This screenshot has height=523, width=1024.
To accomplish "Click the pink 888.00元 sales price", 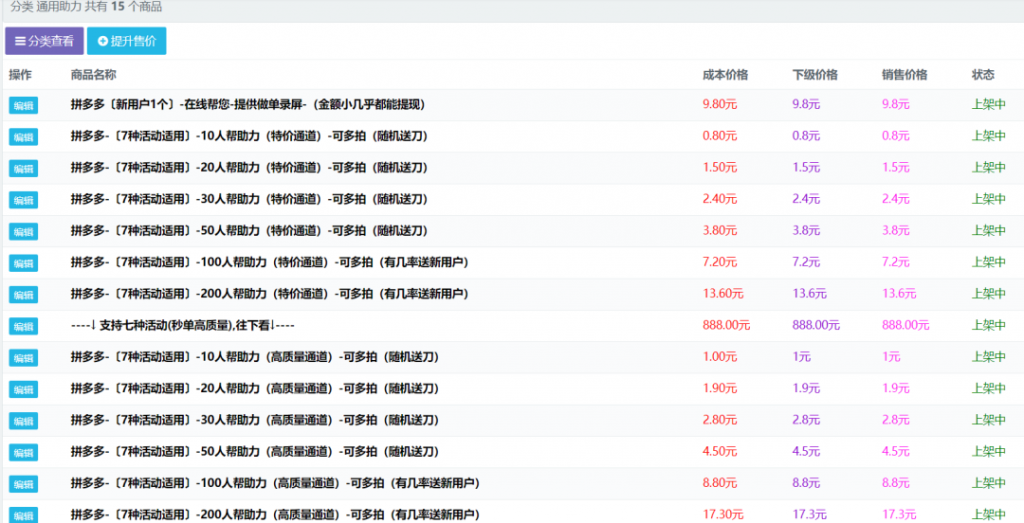I will pos(905,325).
